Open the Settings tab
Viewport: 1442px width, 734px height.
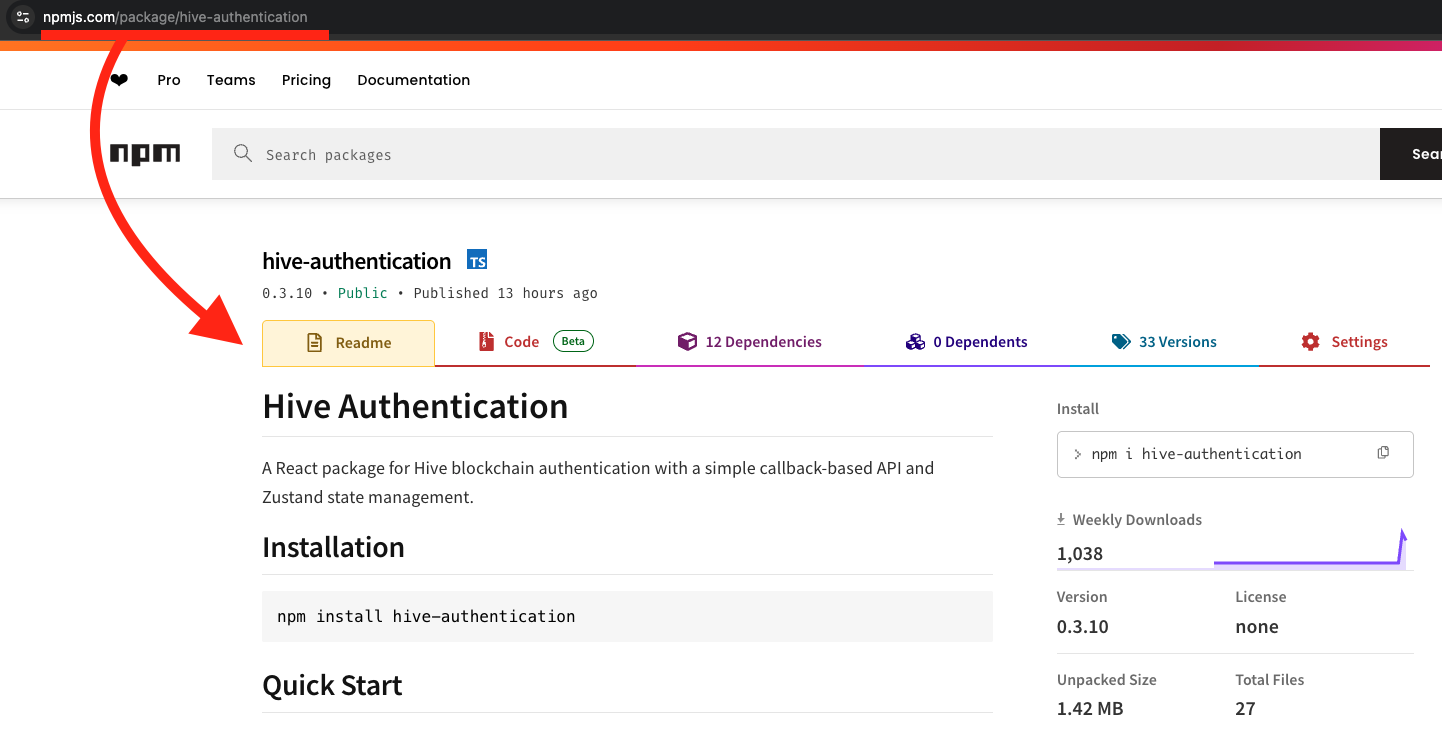click(1344, 342)
